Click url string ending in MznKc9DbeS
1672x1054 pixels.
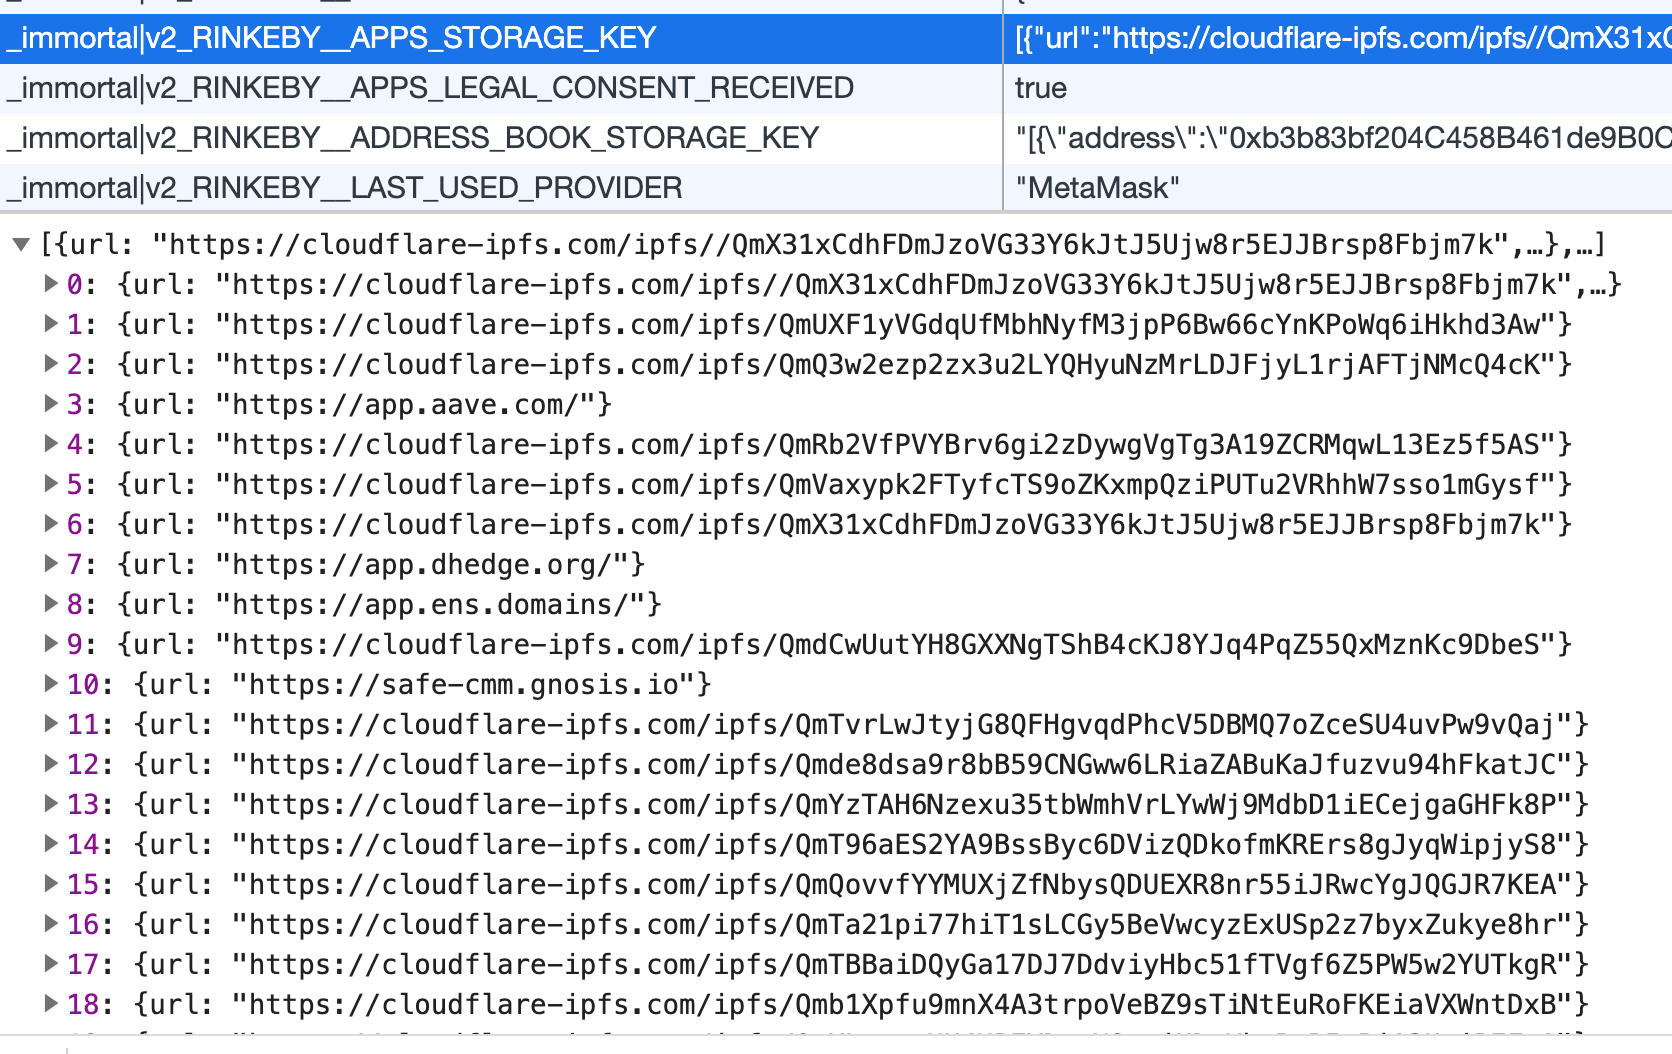(x=886, y=644)
